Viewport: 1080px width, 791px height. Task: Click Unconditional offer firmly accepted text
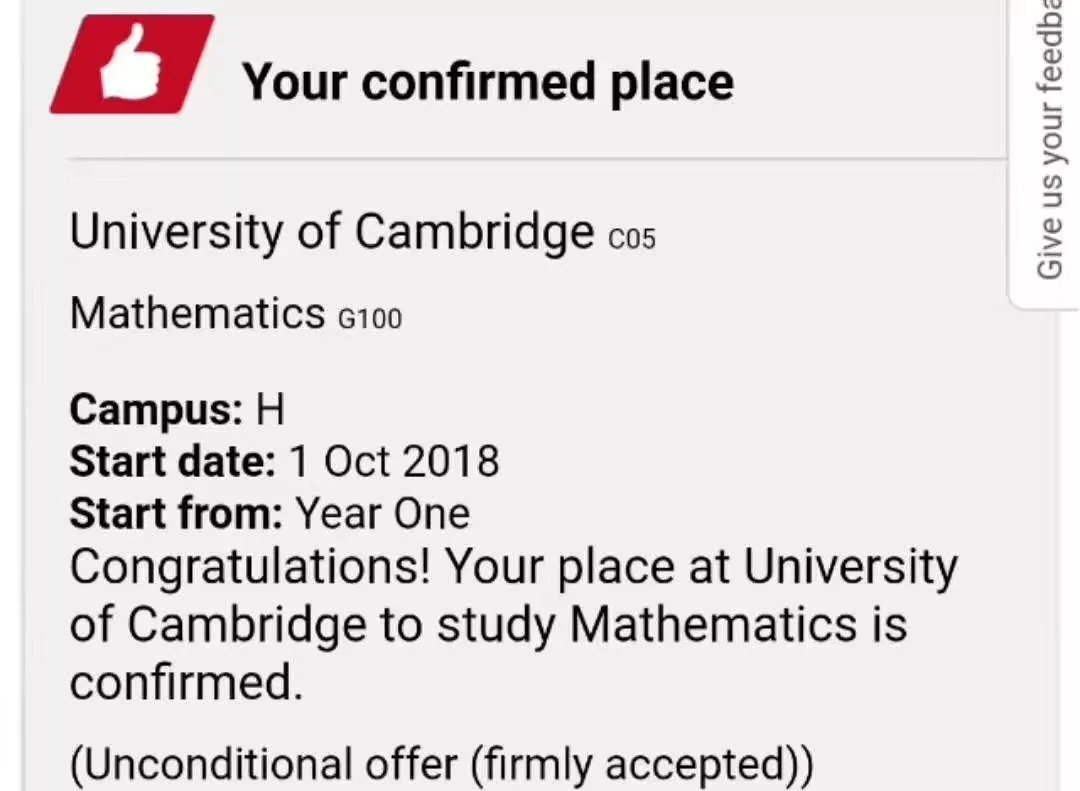[442, 765]
